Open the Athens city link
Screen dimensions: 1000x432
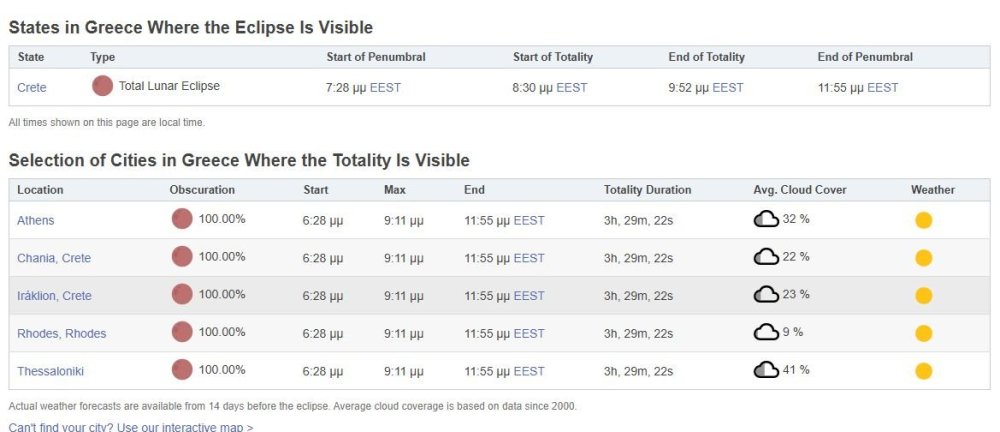pos(36,220)
